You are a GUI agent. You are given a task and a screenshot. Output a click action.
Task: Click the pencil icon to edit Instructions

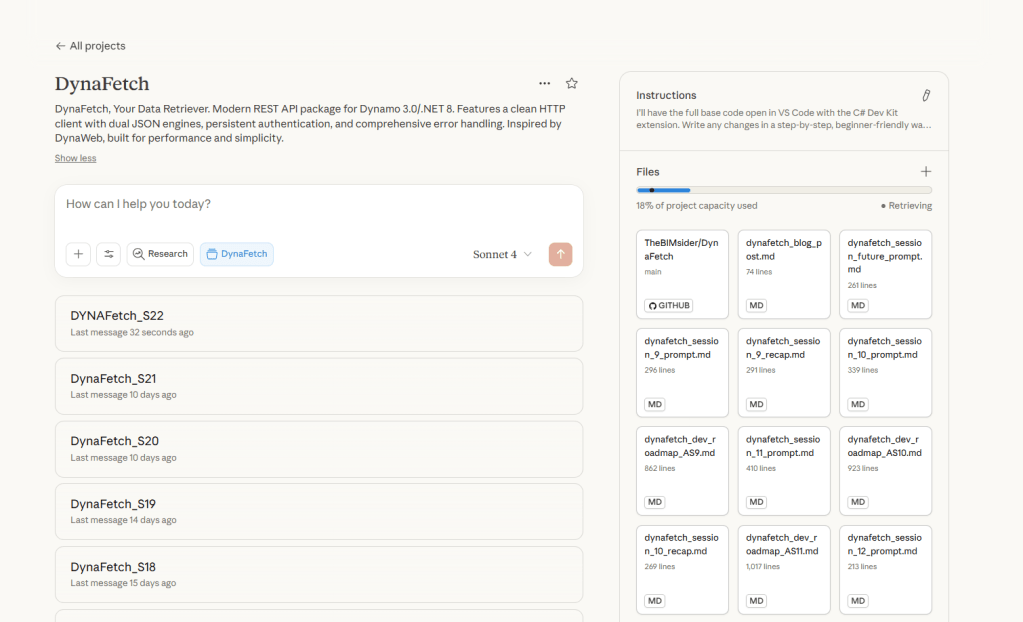point(925,96)
